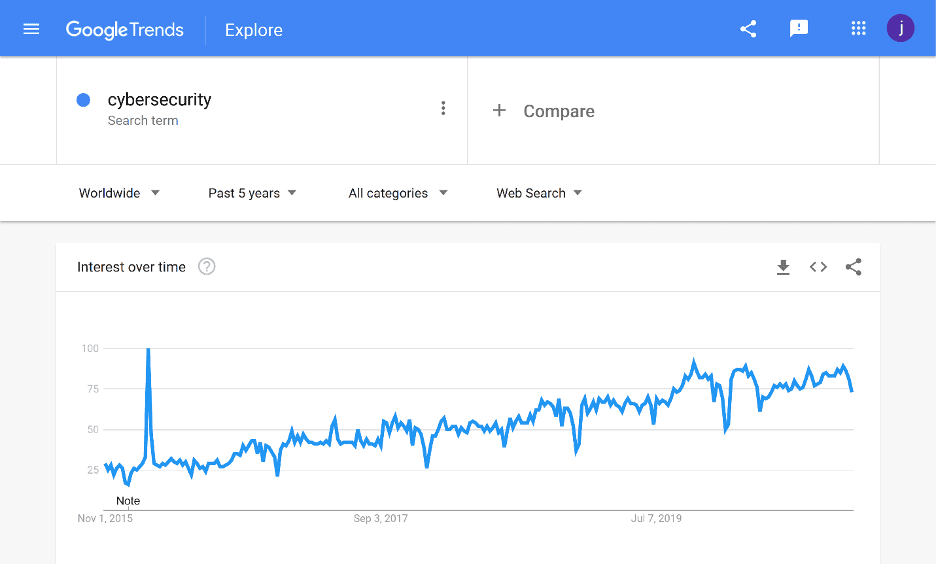Share the Interest over time chart
This screenshot has width=936, height=564.
coord(854,267)
